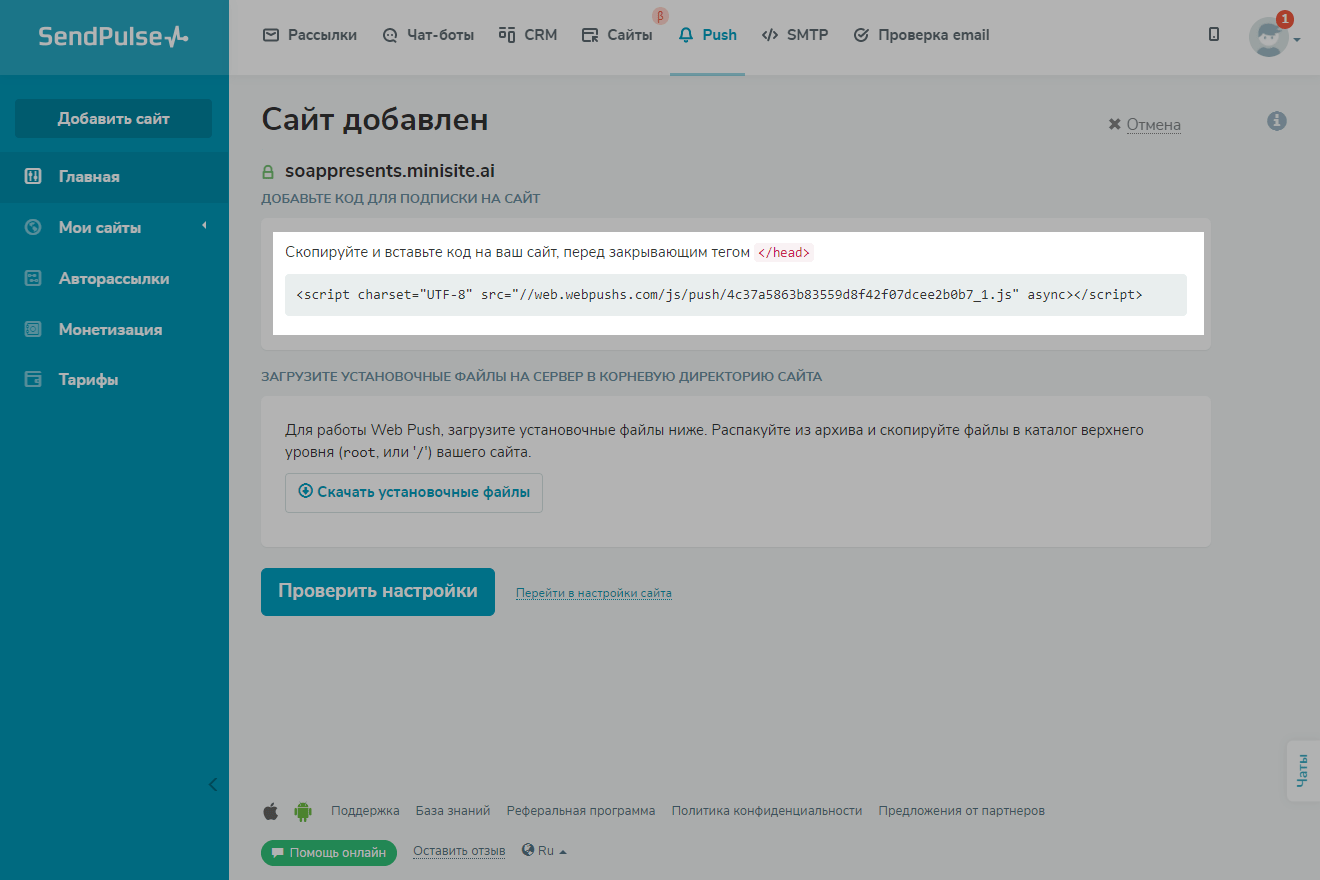Click the Авторассылки sidebar icon
The image size is (1320, 880).
pos(33,279)
